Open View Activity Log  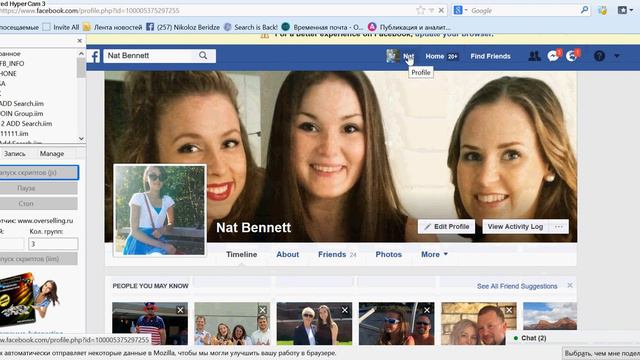515,227
